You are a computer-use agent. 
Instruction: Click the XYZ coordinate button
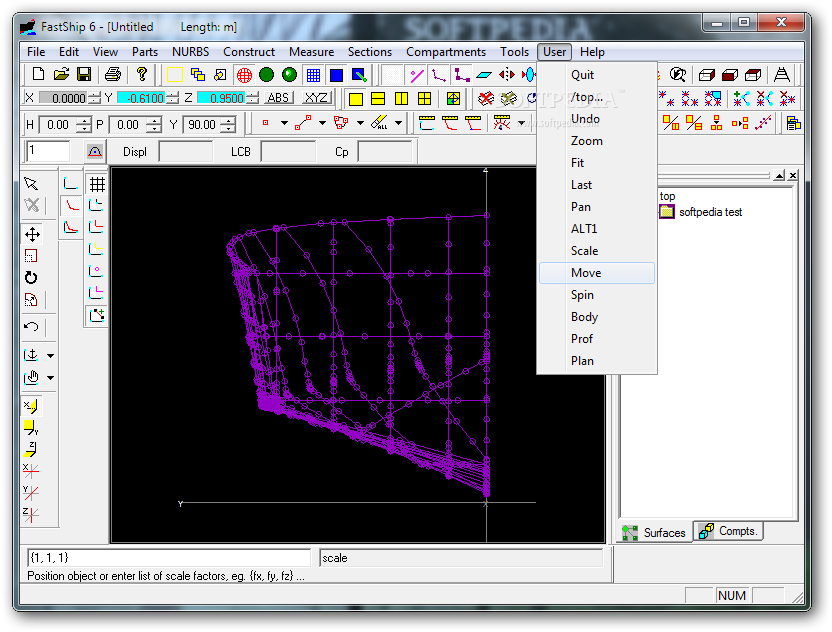pos(317,98)
